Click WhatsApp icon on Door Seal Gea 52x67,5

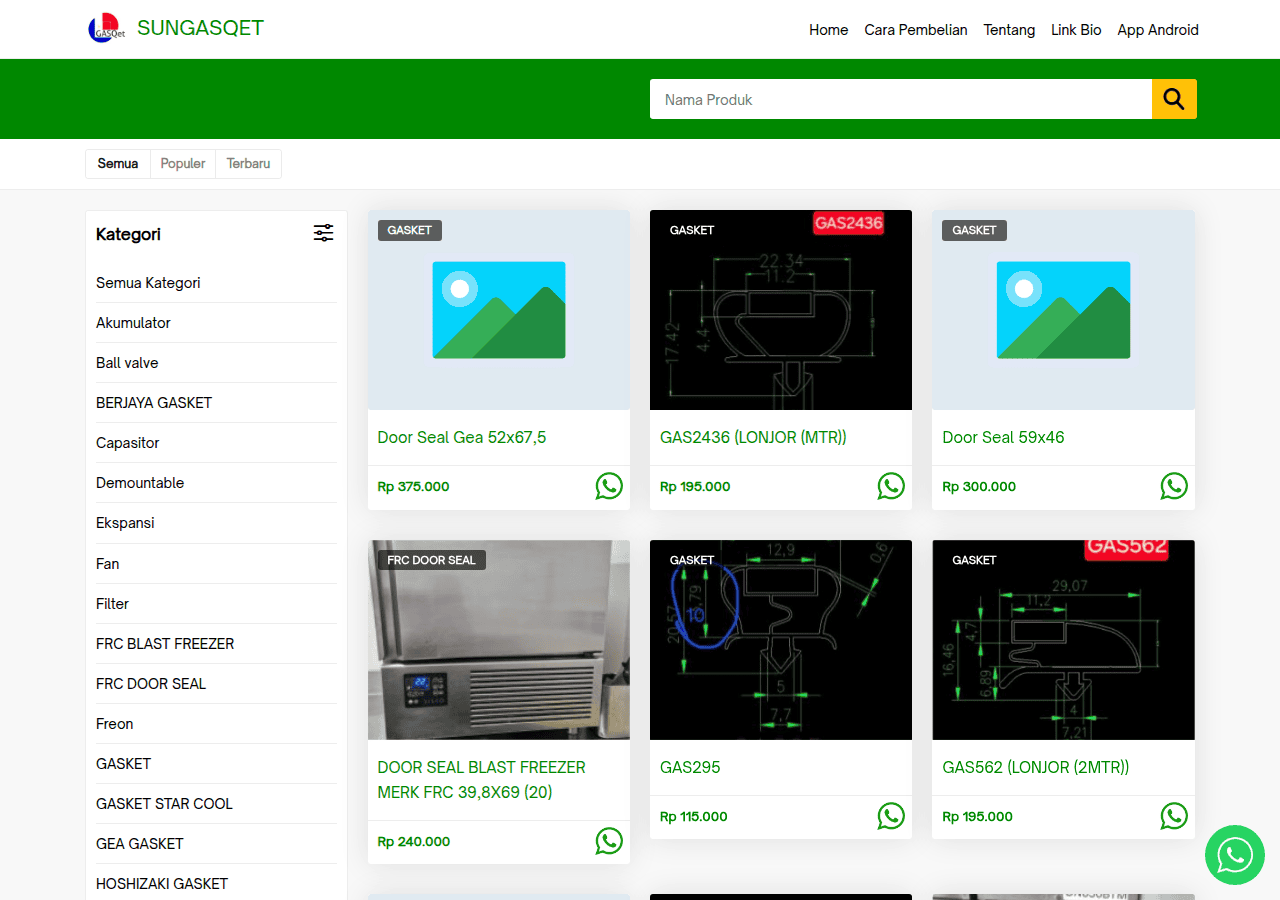pyautogui.click(x=609, y=486)
